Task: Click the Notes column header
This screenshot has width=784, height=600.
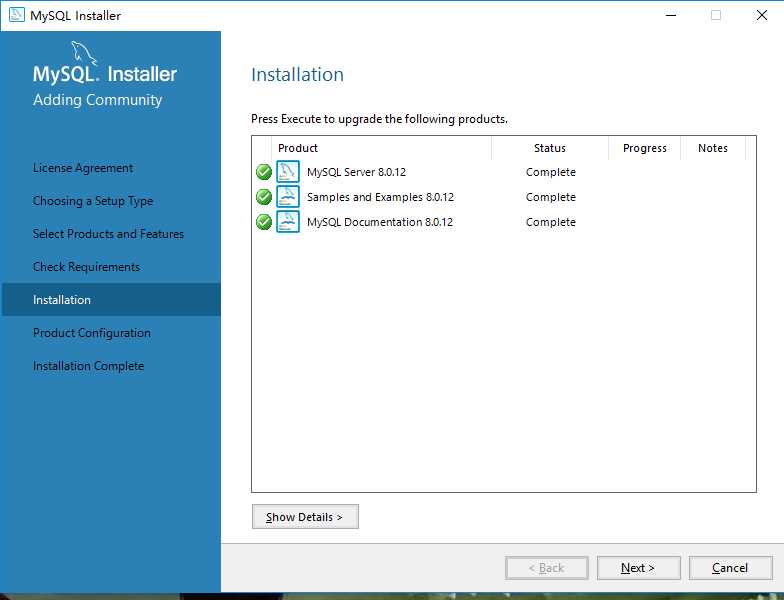Action: click(x=713, y=148)
